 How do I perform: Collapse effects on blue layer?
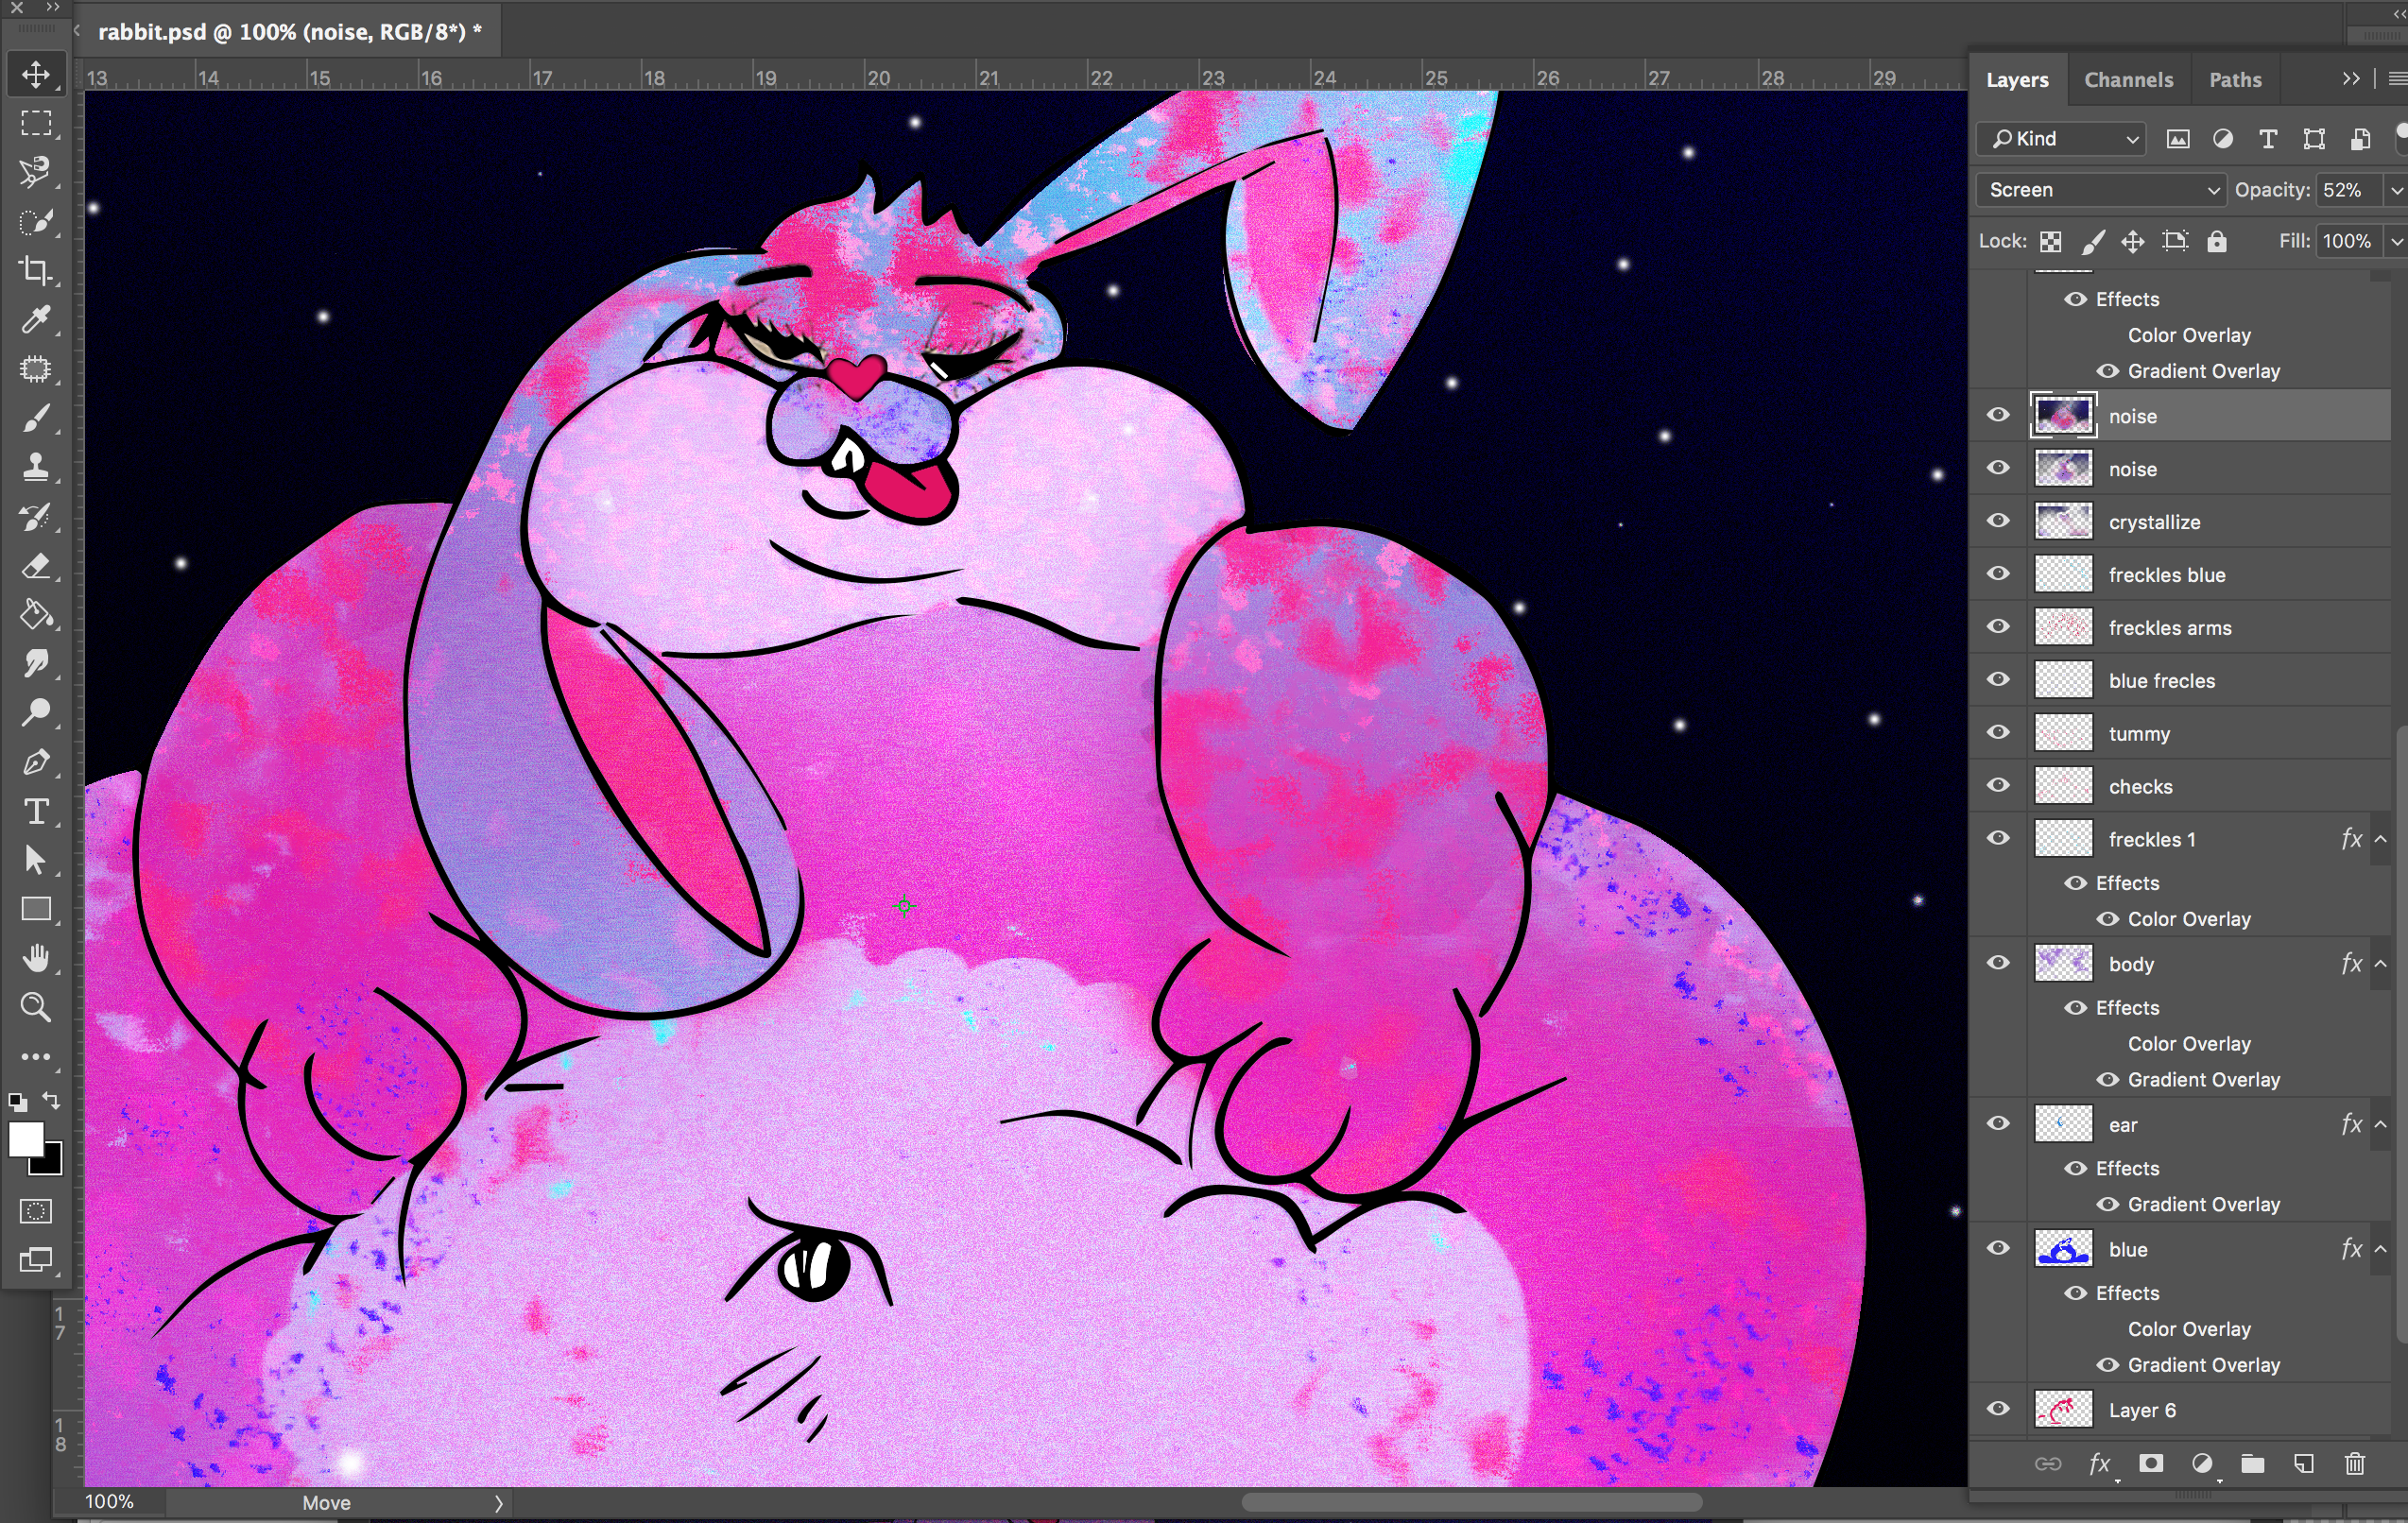pos(2381,1249)
